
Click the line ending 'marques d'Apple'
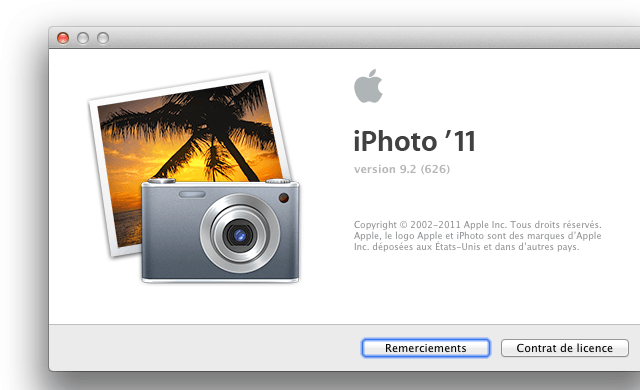point(478,236)
